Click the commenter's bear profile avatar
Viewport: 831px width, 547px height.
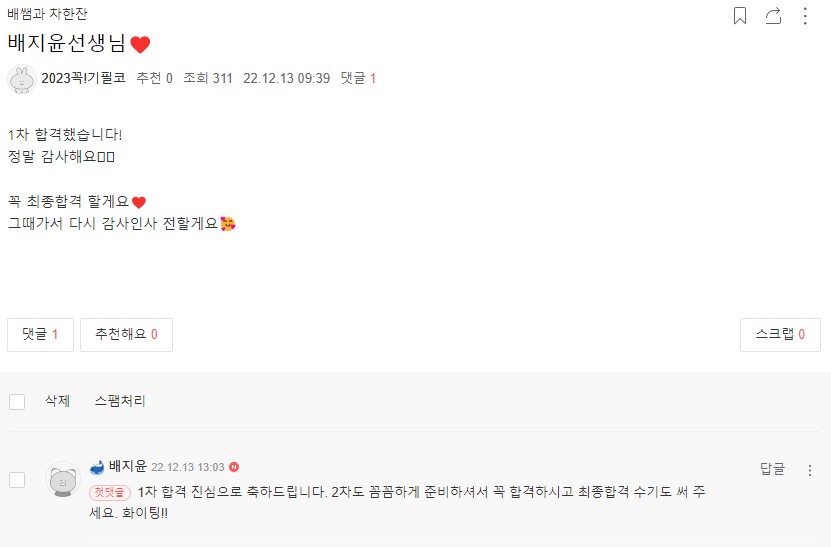(x=64, y=479)
